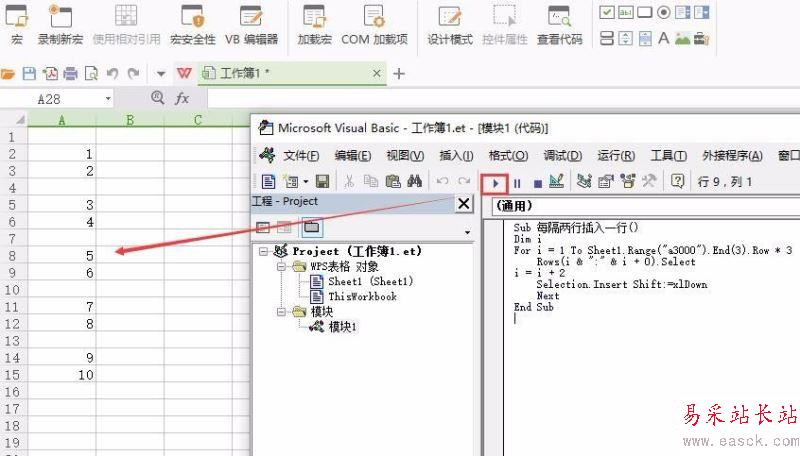
Task: Insert a command button control
Action: (x=644, y=12)
